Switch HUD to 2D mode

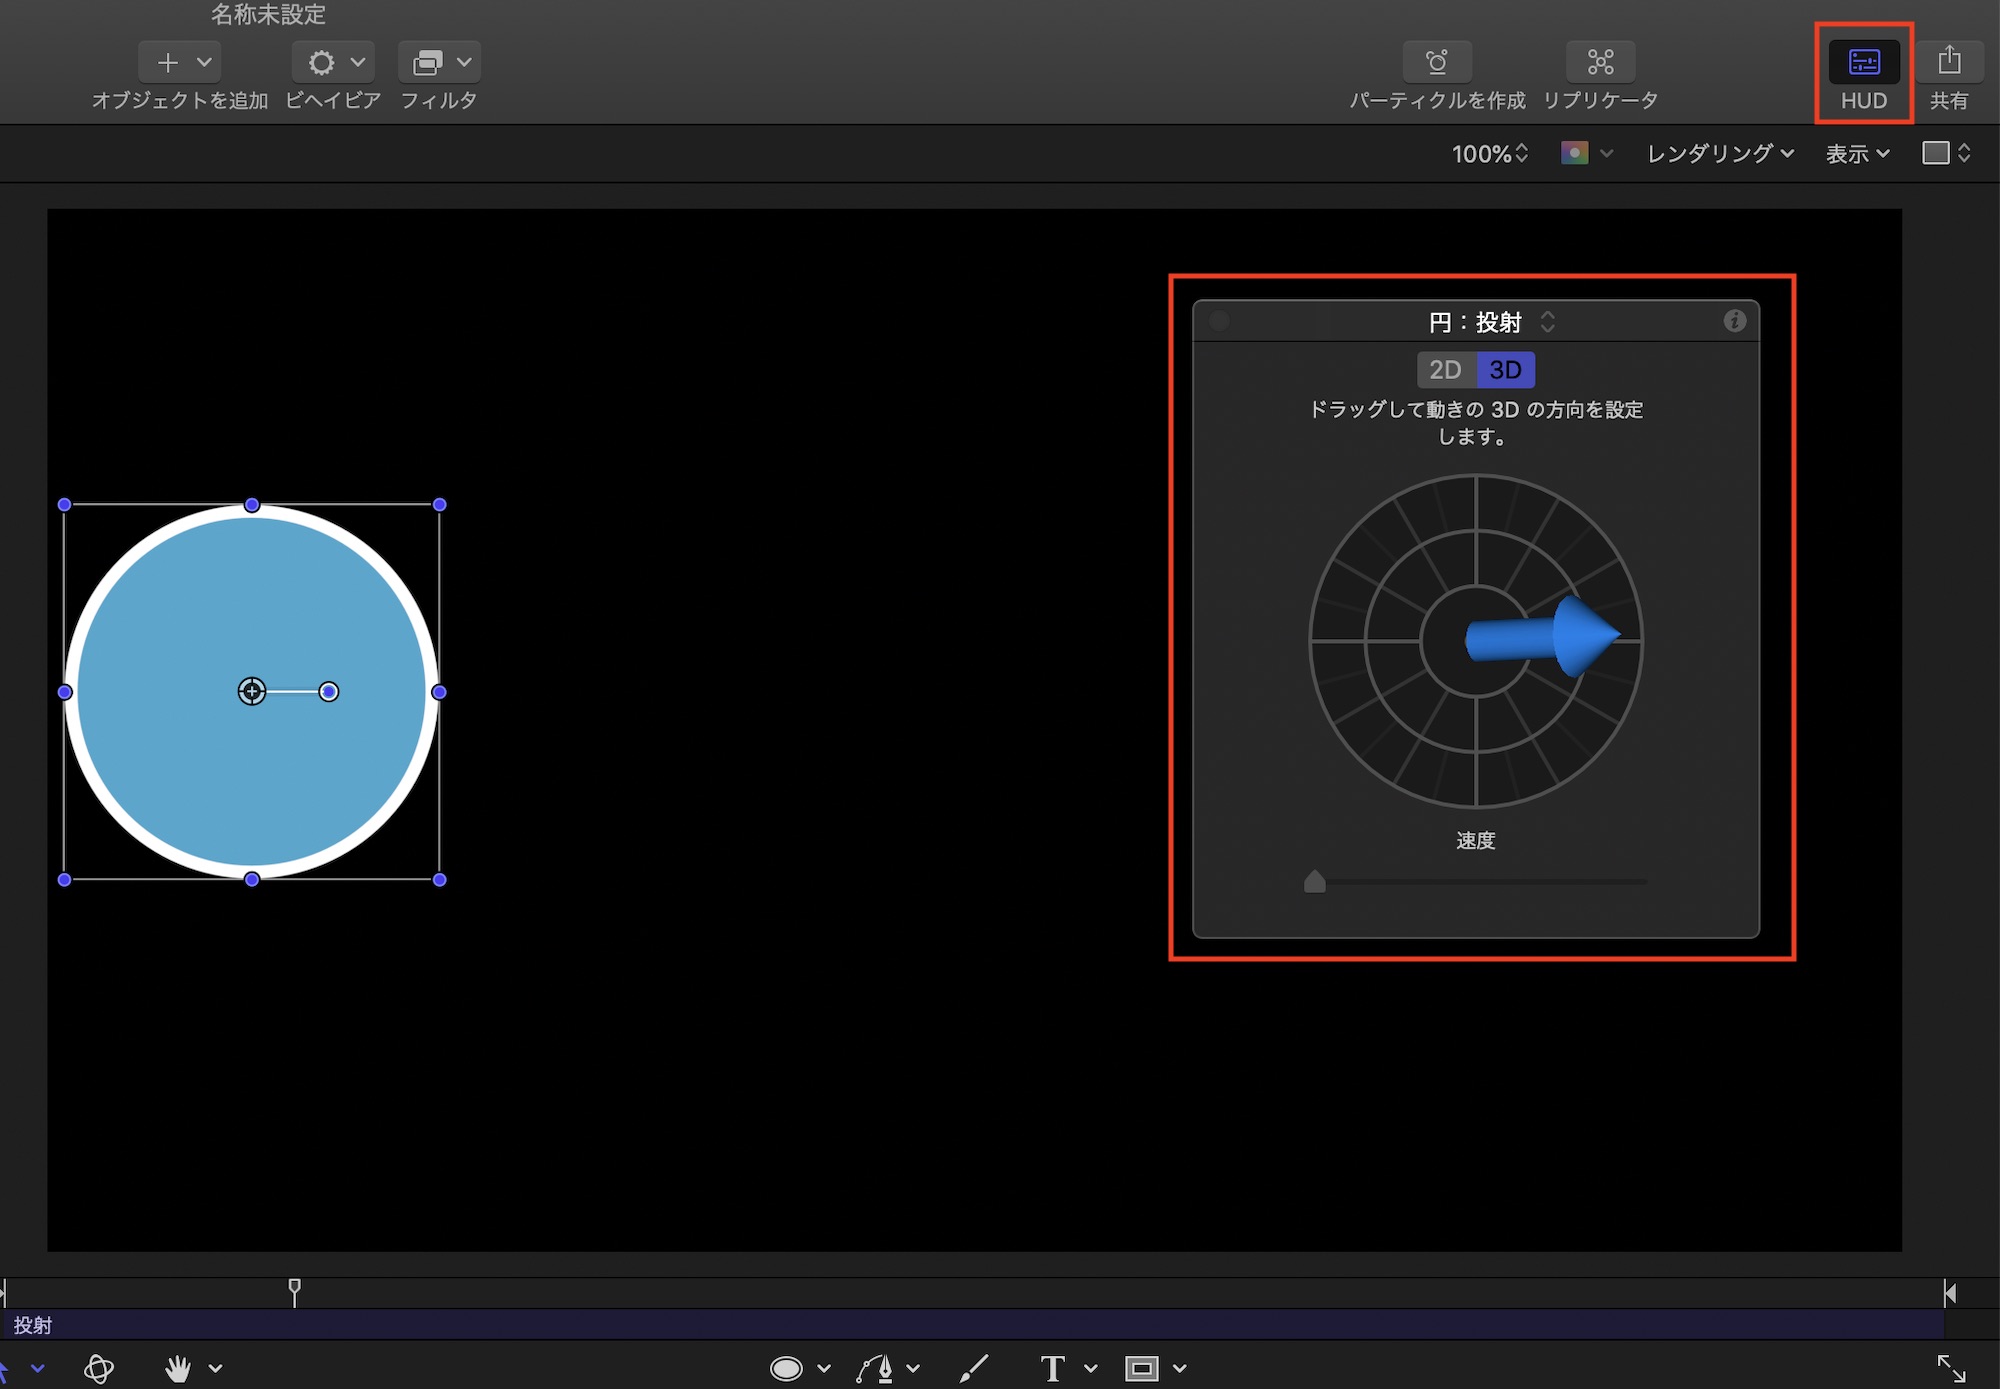point(1445,370)
